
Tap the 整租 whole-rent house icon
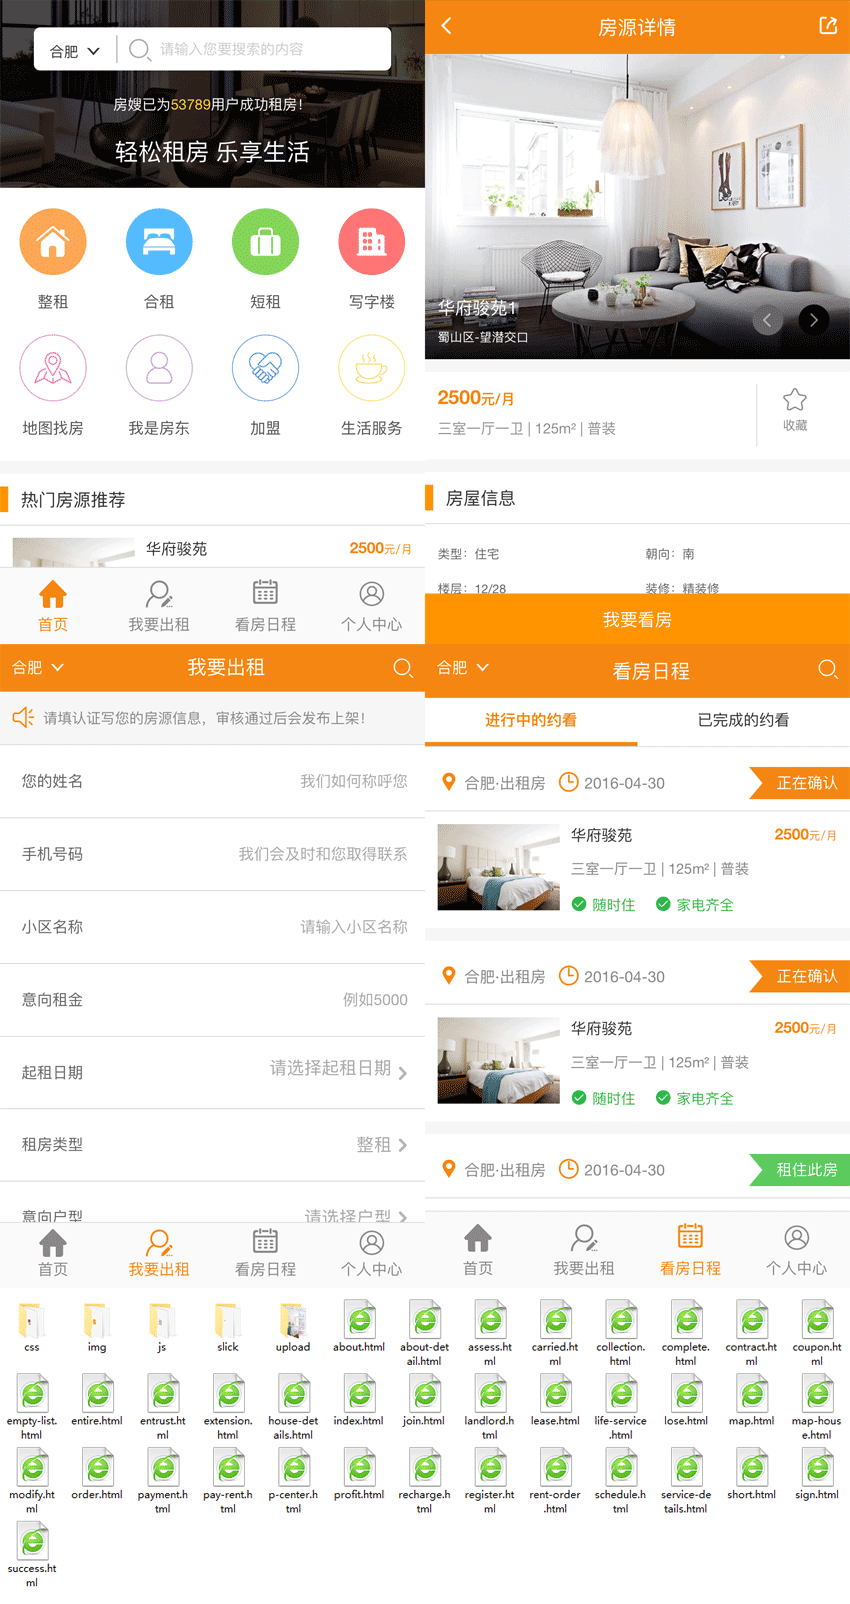(x=53, y=242)
